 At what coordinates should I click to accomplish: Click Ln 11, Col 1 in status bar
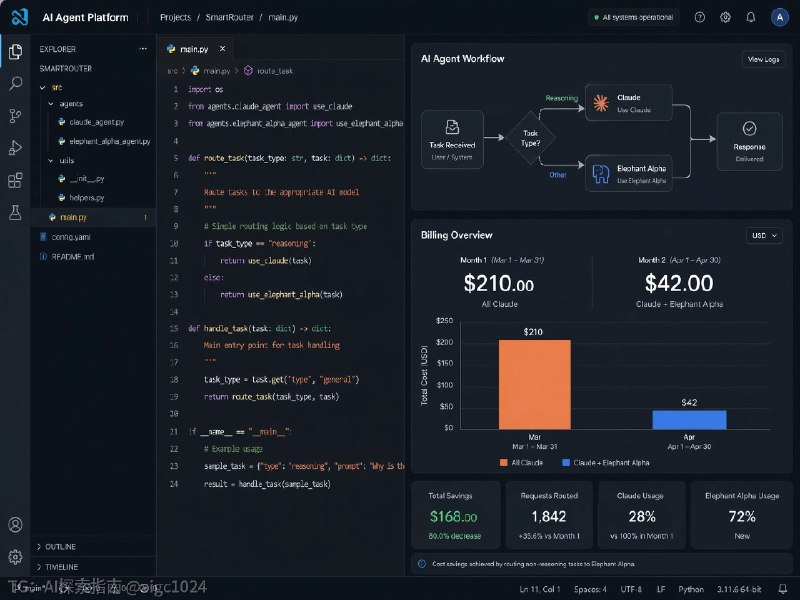(539, 589)
